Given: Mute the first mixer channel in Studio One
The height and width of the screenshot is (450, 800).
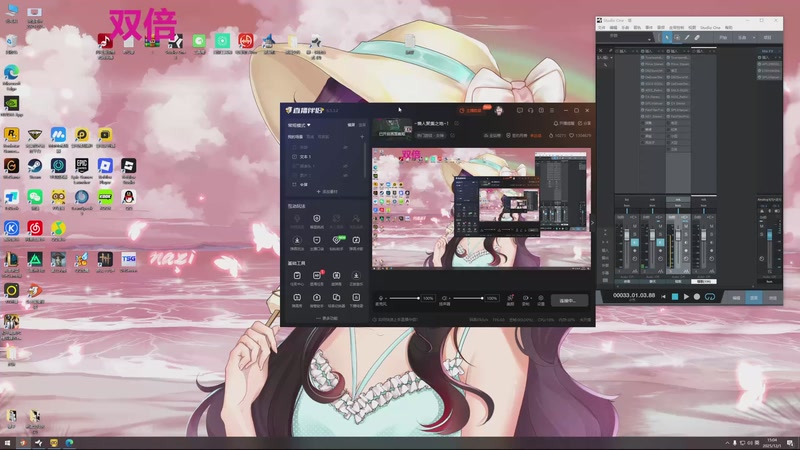Looking at the screenshot, I should point(635,226).
